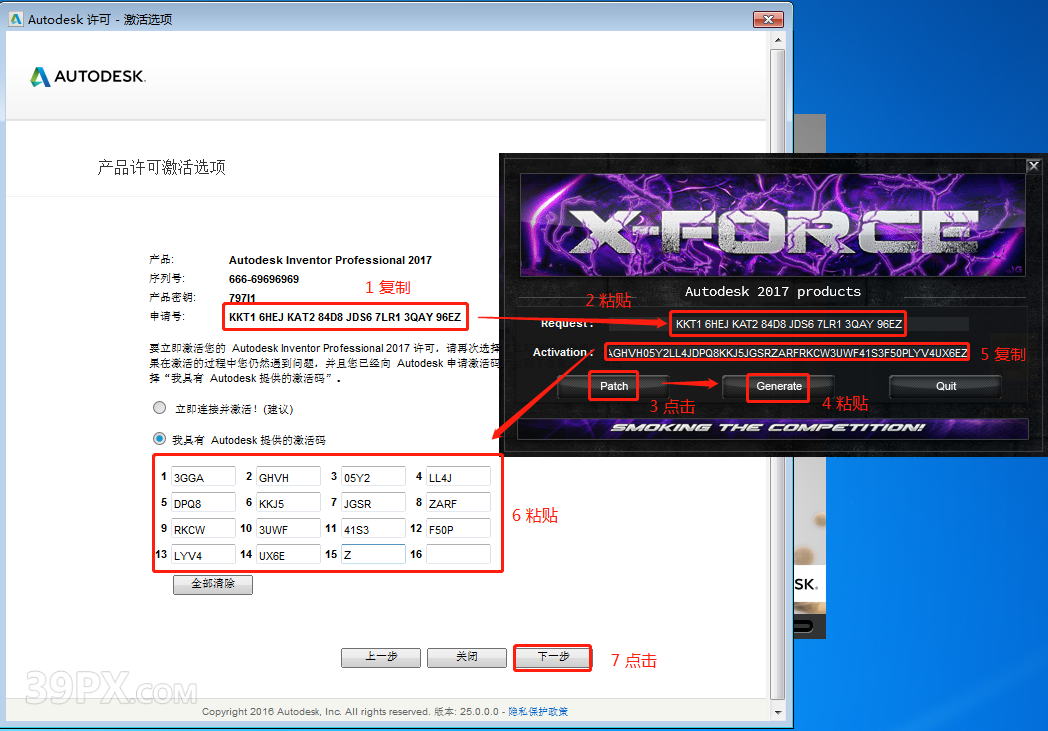Click the Request field in X-Force window
Viewport: 1048px width, 731px height.
(x=789, y=324)
